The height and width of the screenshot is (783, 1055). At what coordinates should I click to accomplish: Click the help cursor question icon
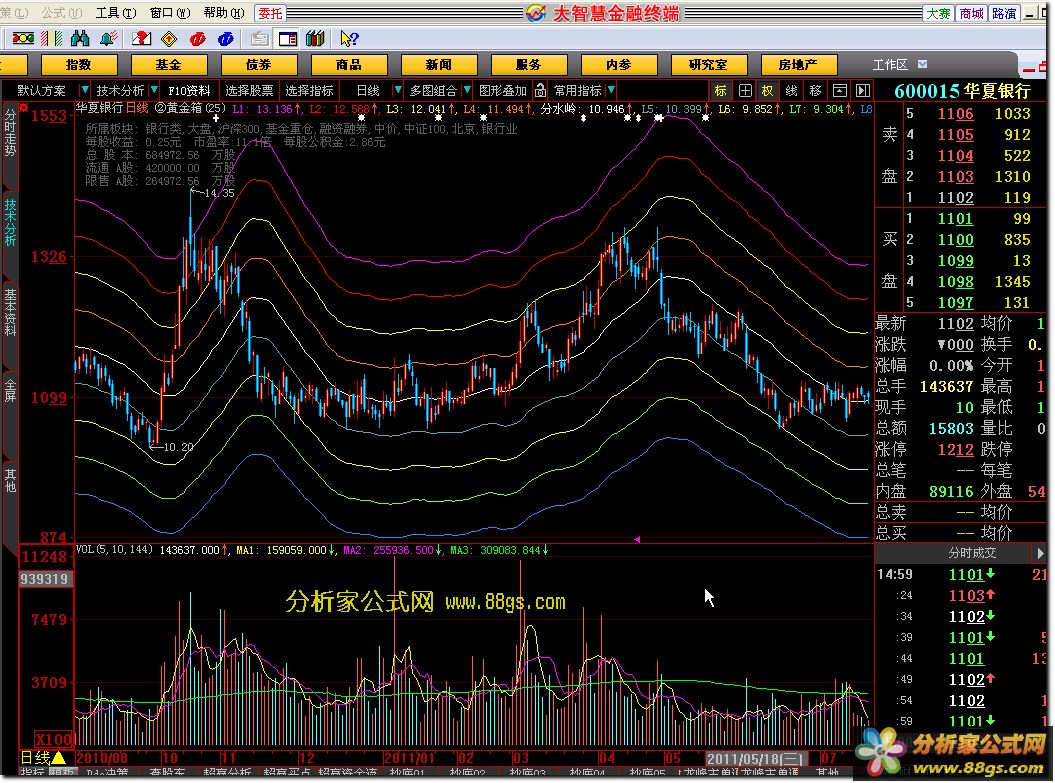pos(349,39)
